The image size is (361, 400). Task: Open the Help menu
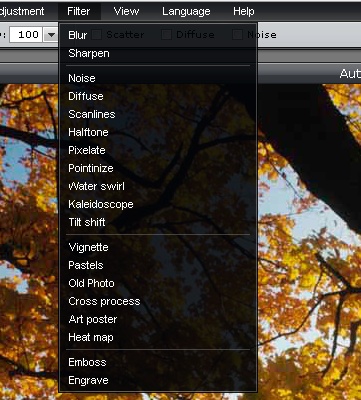[x=244, y=11]
